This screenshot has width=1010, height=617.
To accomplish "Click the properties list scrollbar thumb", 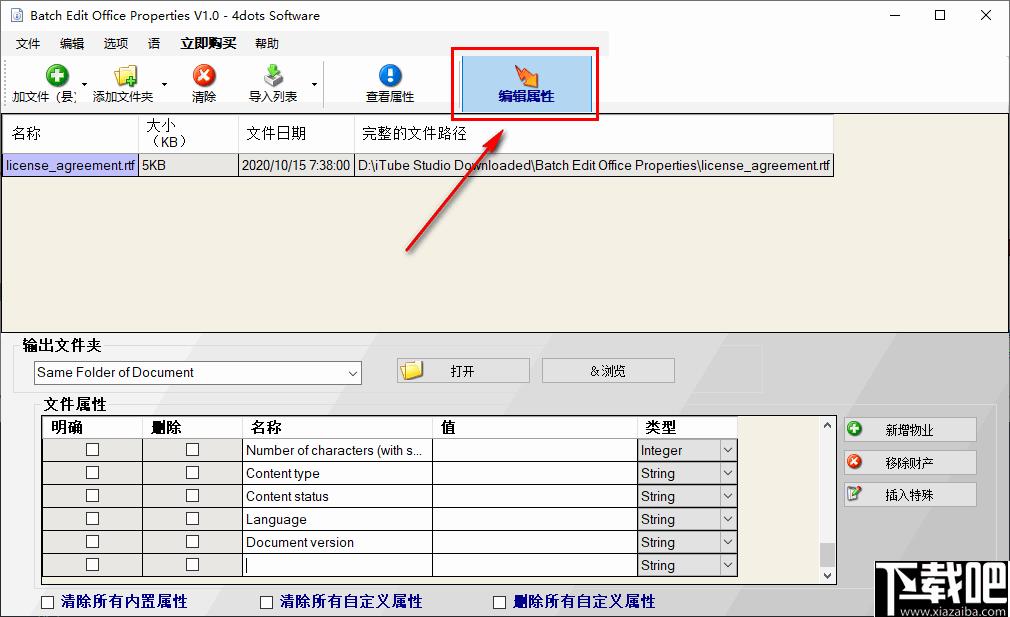I will (x=828, y=555).
